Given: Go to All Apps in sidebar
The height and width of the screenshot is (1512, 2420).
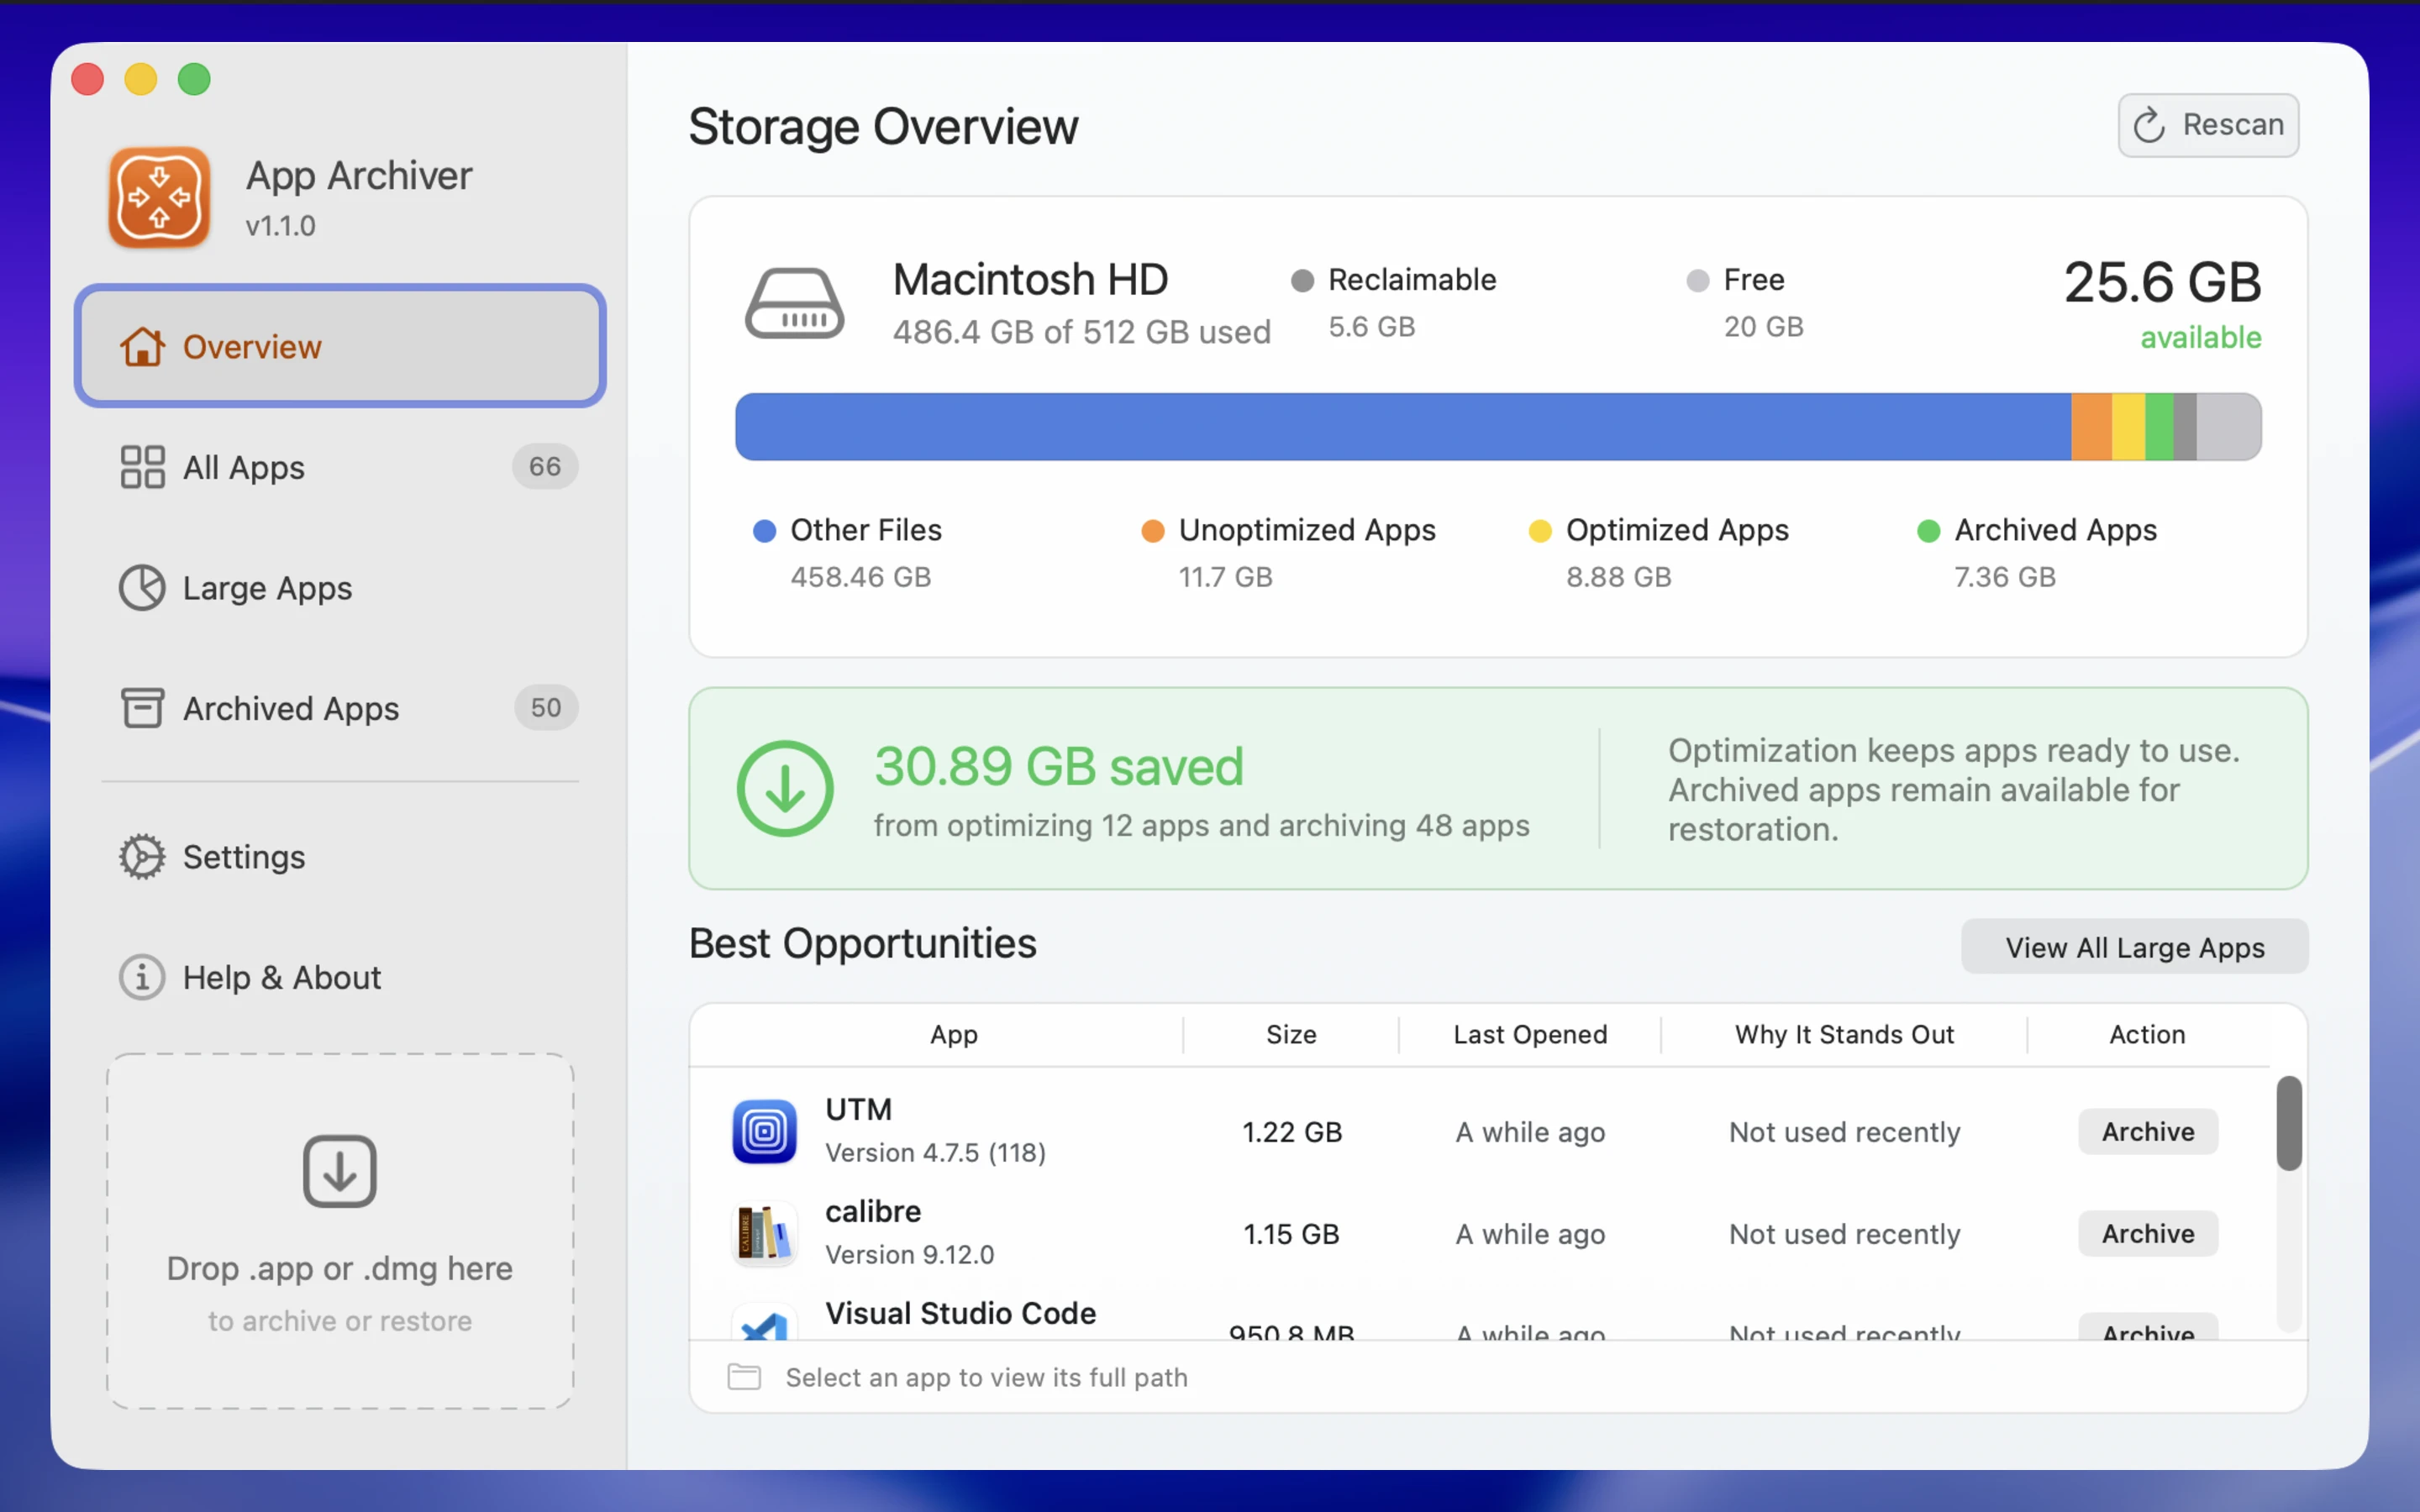Looking at the screenshot, I should click(340, 467).
